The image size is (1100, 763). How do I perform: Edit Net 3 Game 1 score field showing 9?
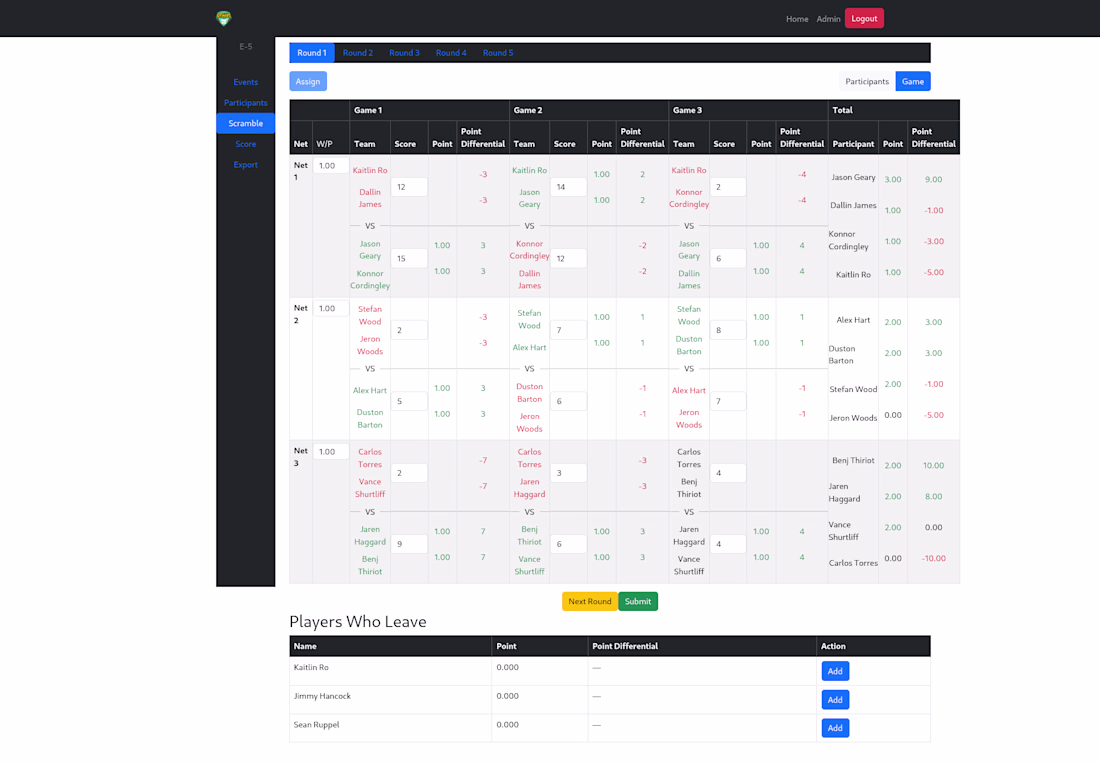(x=409, y=543)
